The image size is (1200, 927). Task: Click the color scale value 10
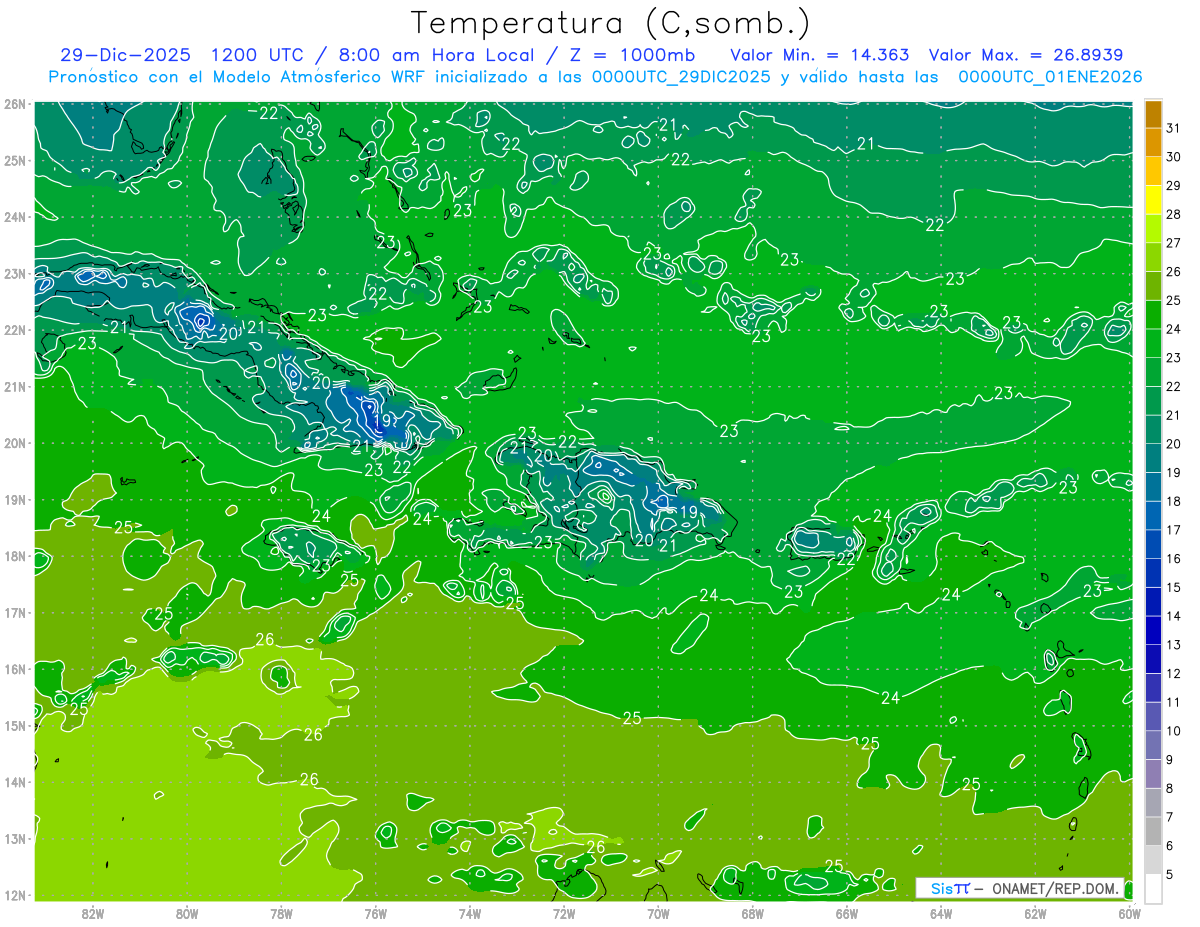[1174, 731]
